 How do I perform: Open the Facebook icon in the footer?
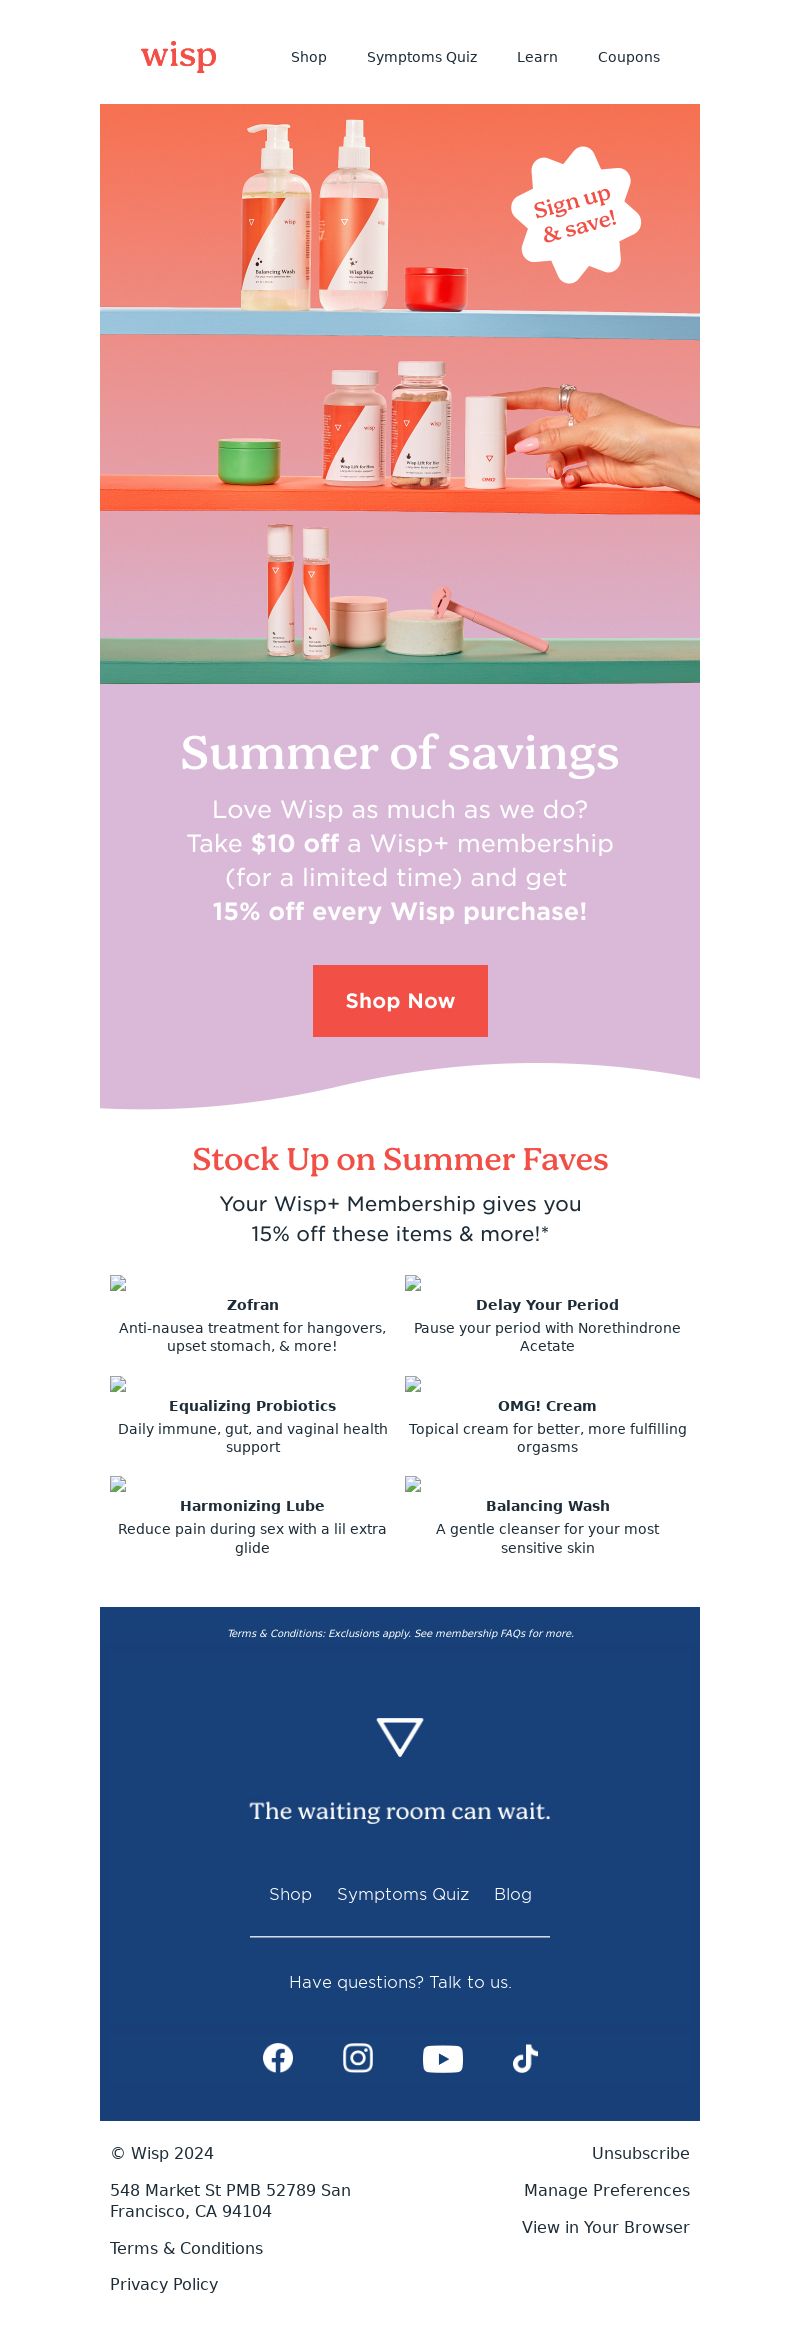coord(278,2058)
